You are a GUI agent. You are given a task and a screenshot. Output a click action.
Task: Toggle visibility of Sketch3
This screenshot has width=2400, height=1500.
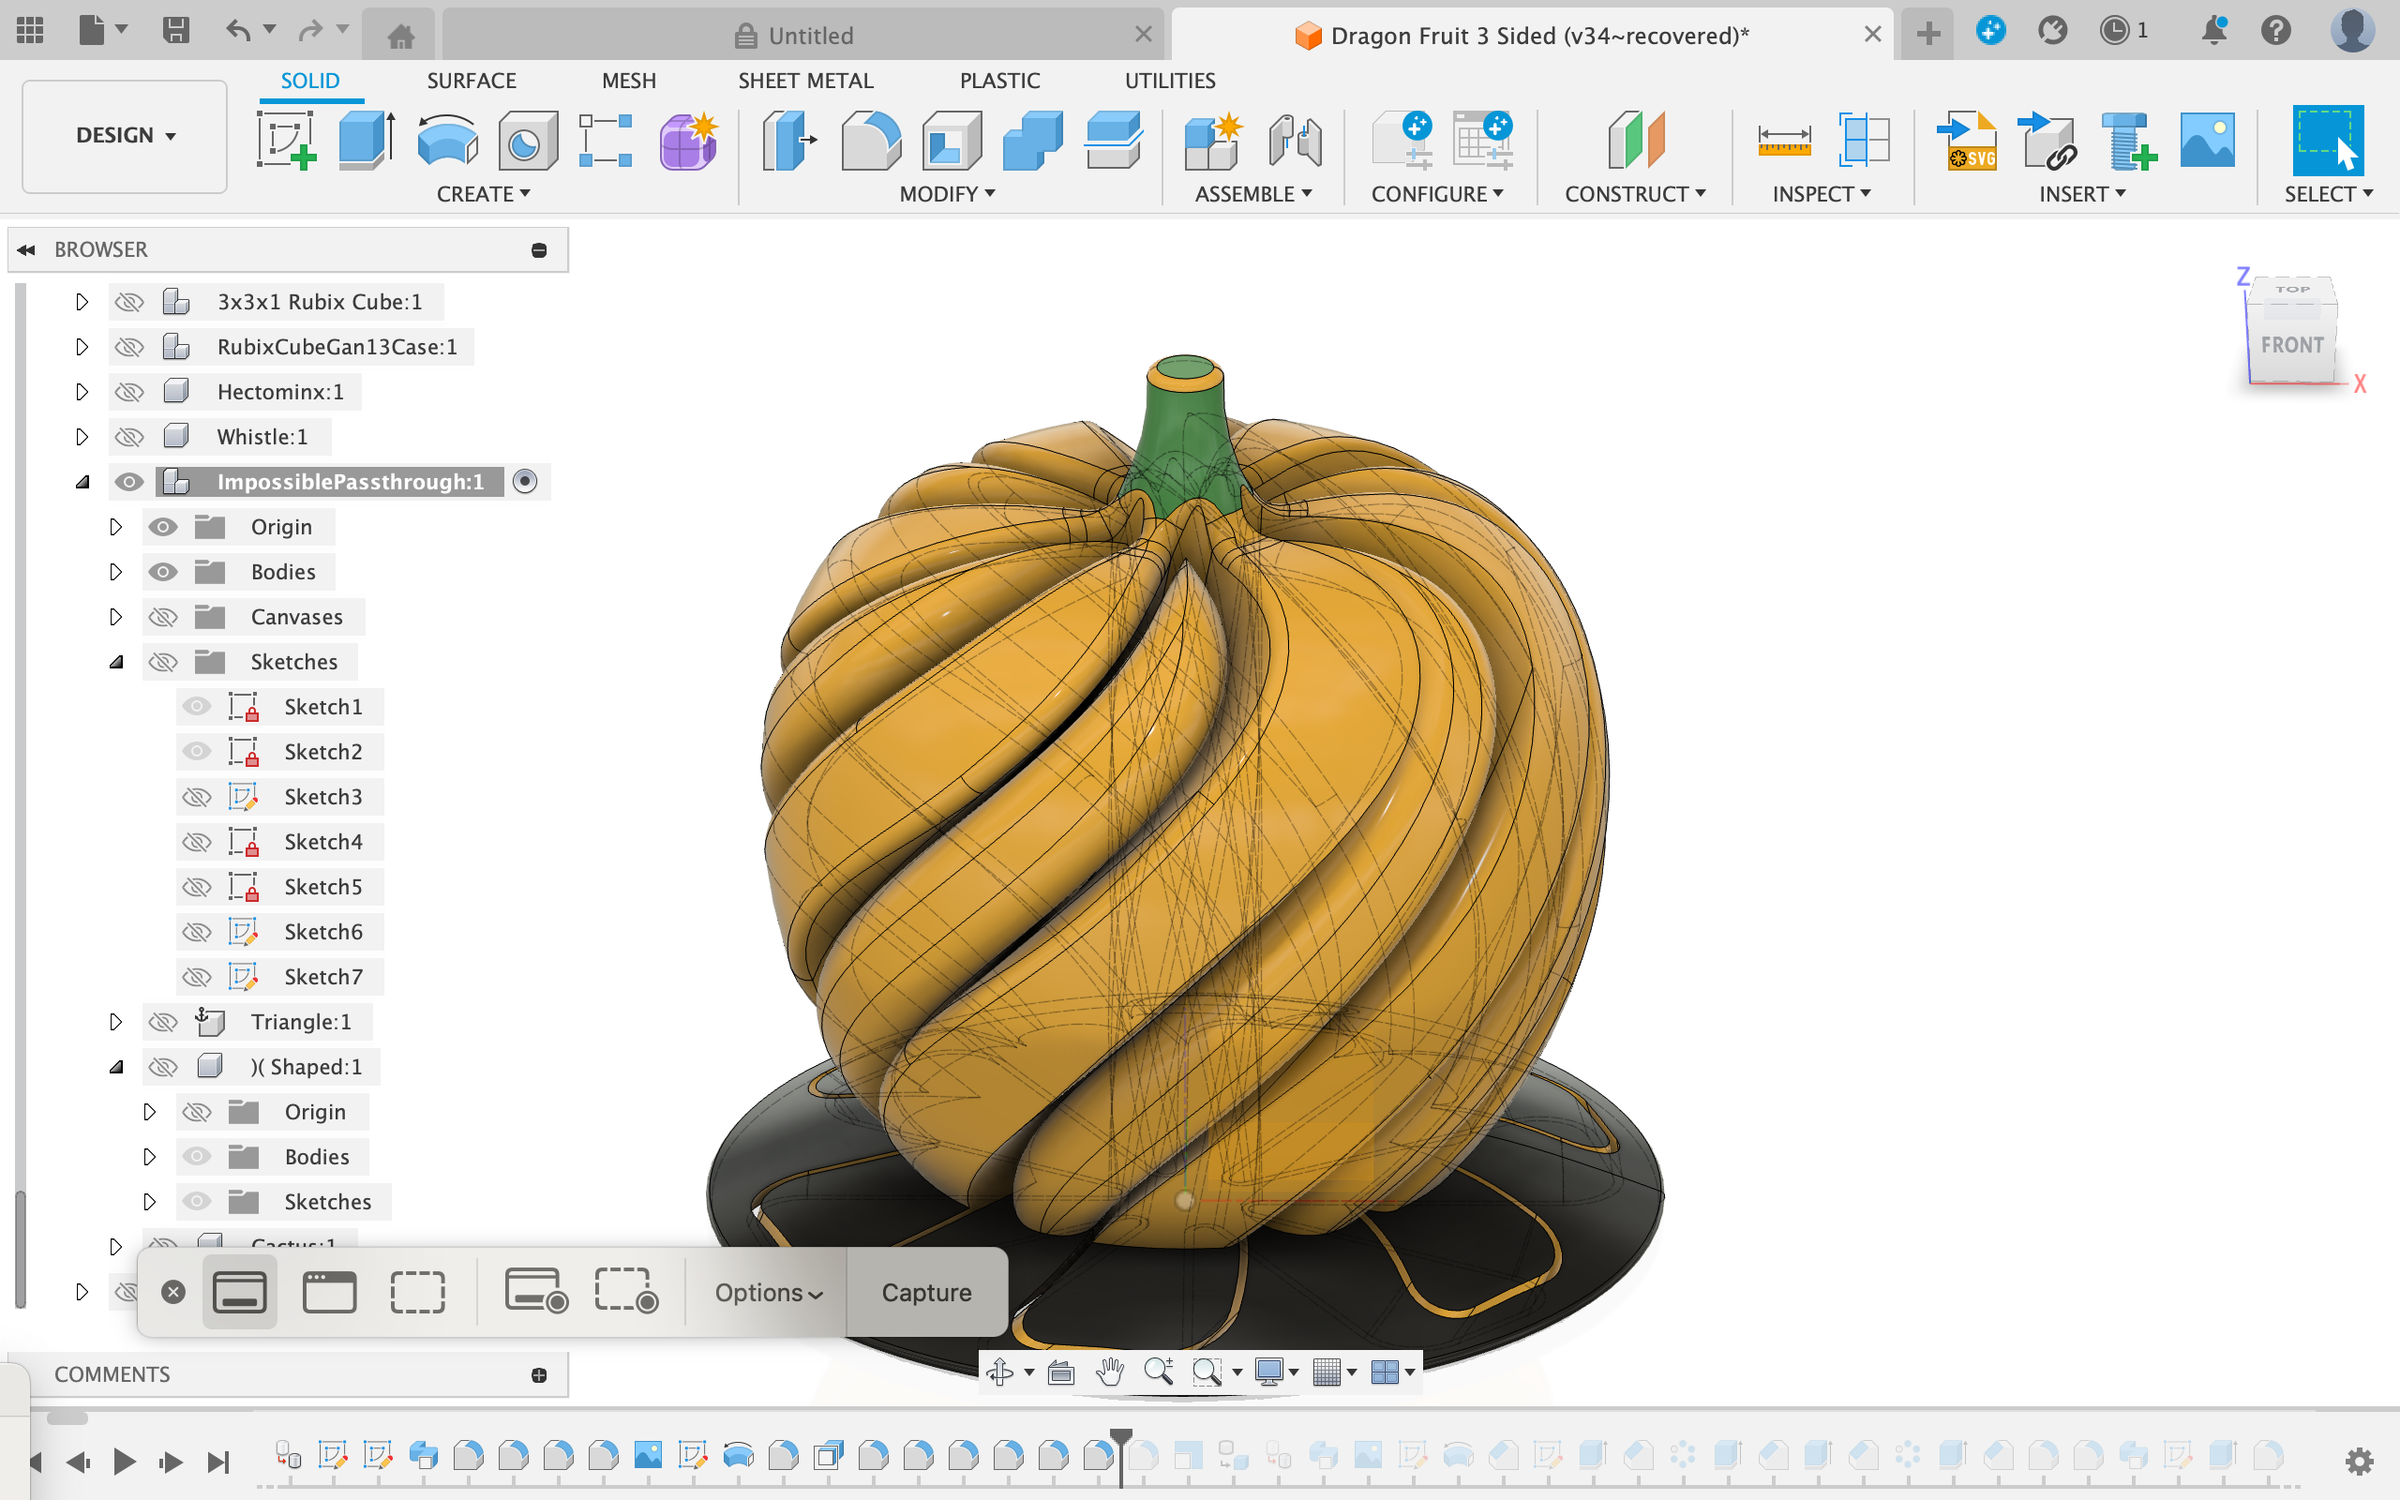tap(197, 797)
